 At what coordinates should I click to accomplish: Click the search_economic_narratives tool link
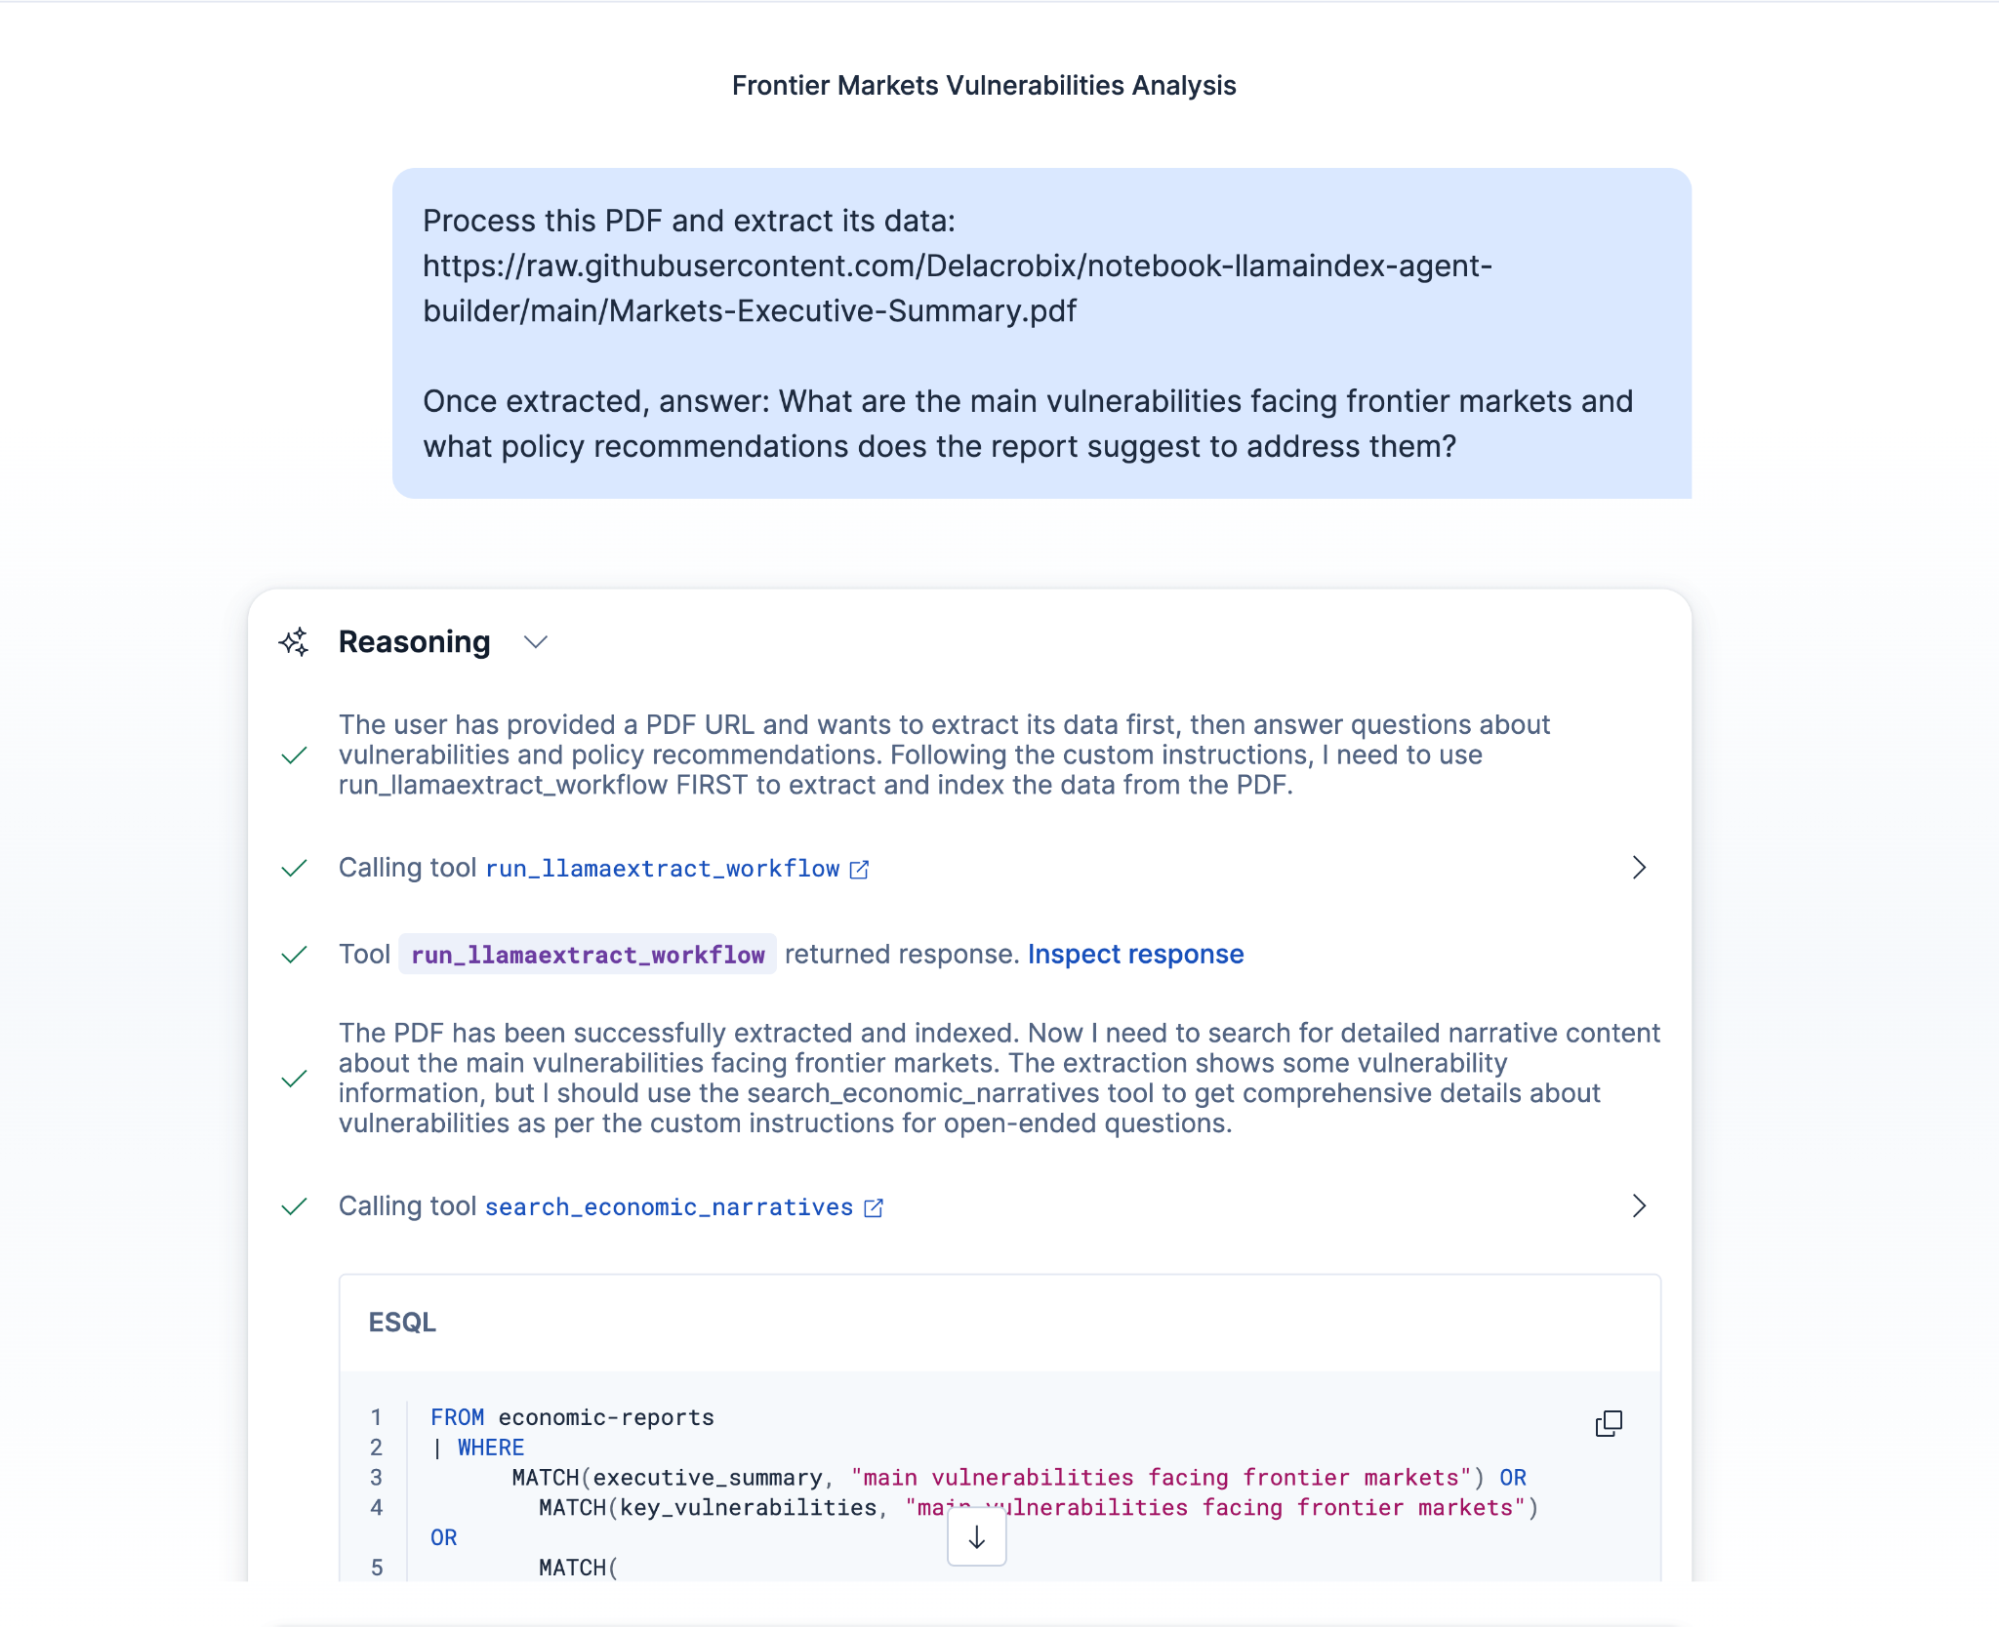point(669,1207)
